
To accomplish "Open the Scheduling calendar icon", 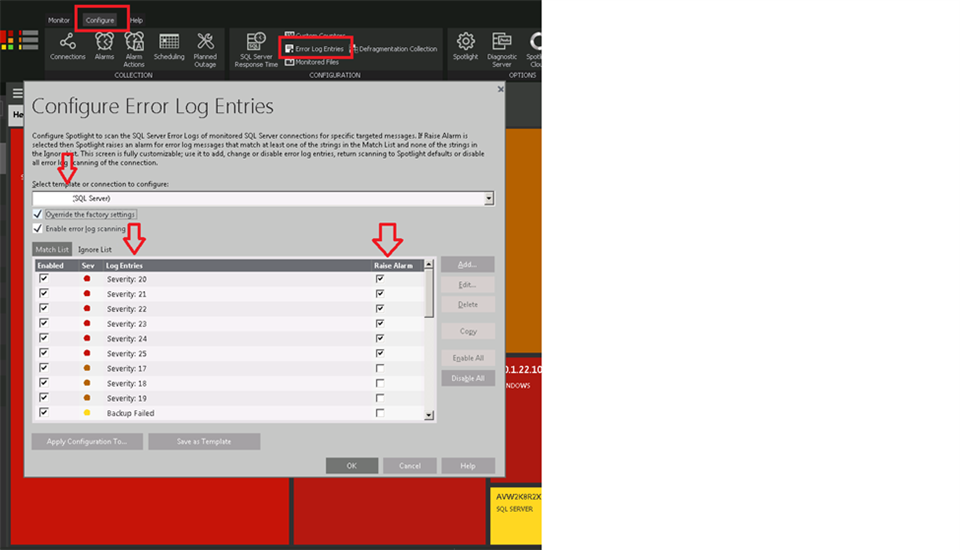I will [x=169, y=47].
